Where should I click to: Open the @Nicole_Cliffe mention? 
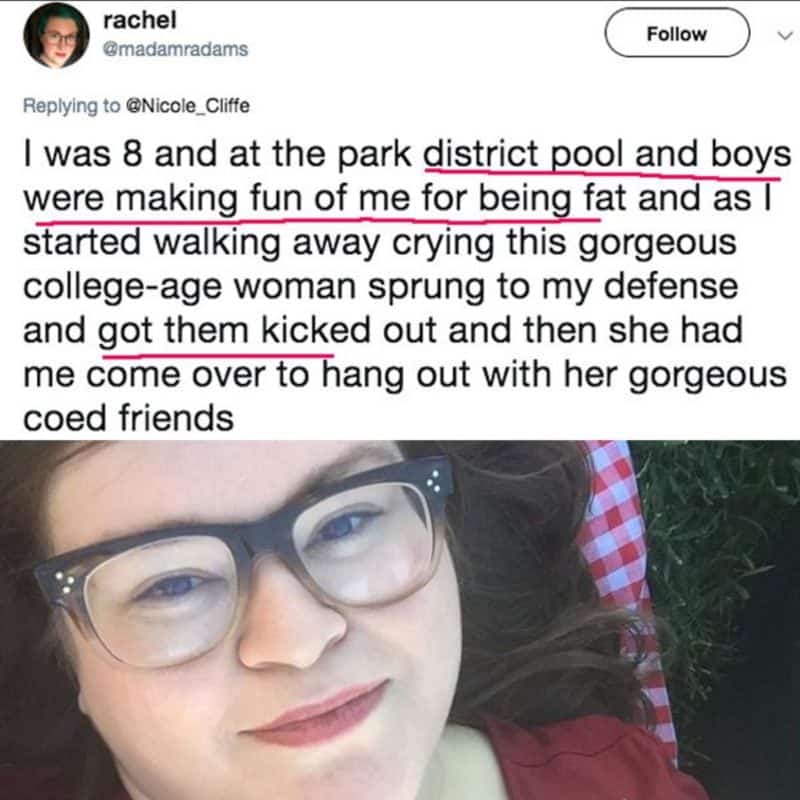click(188, 106)
